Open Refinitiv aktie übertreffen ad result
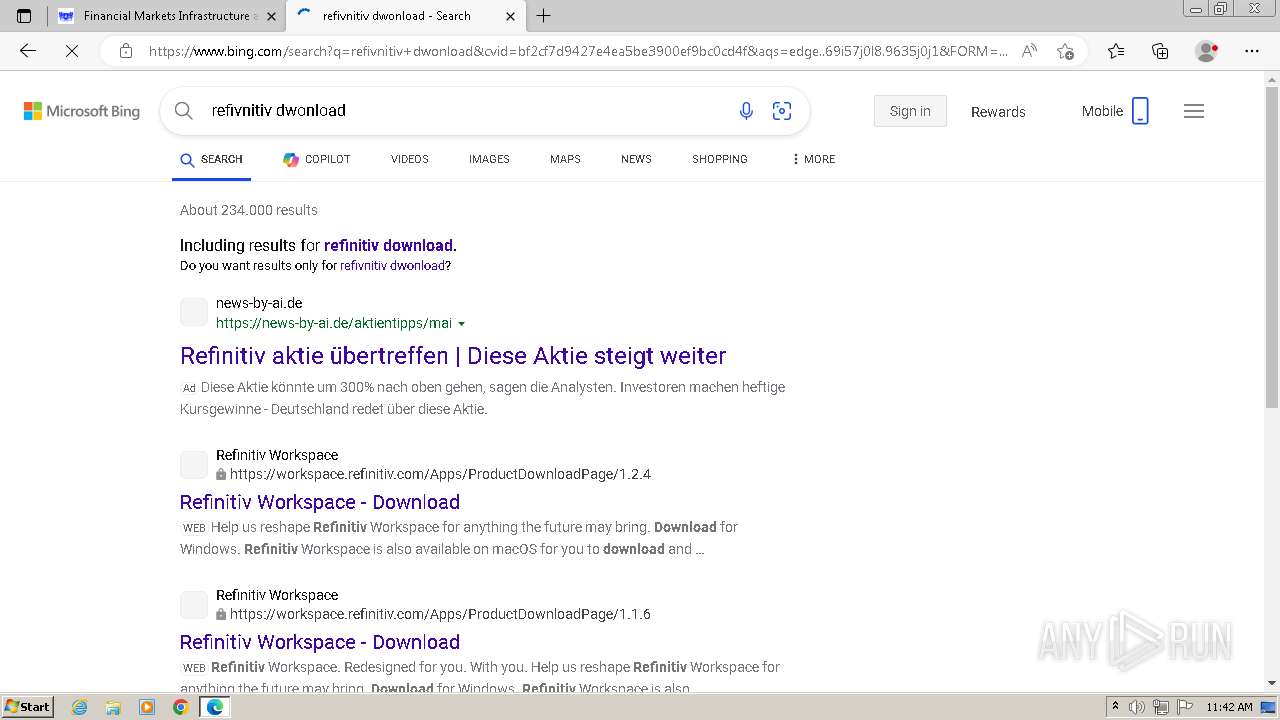 click(453, 356)
